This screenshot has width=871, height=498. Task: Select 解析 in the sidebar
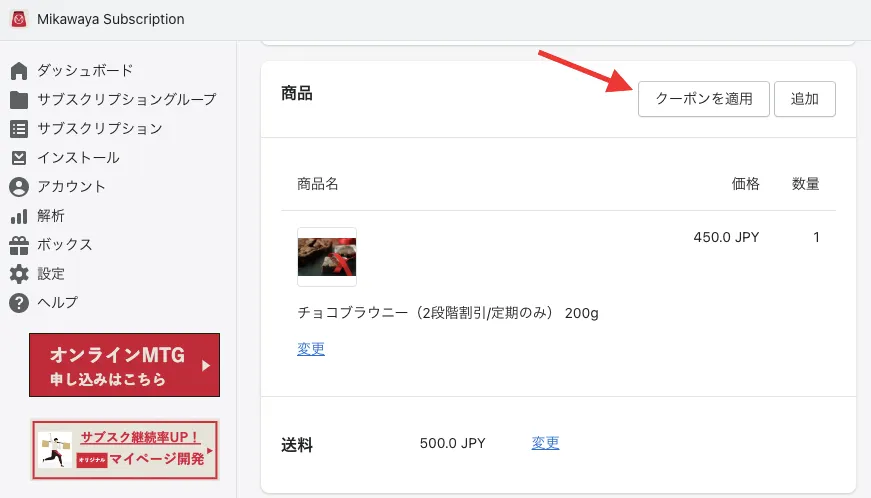pyautogui.click(x=51, y=216)
